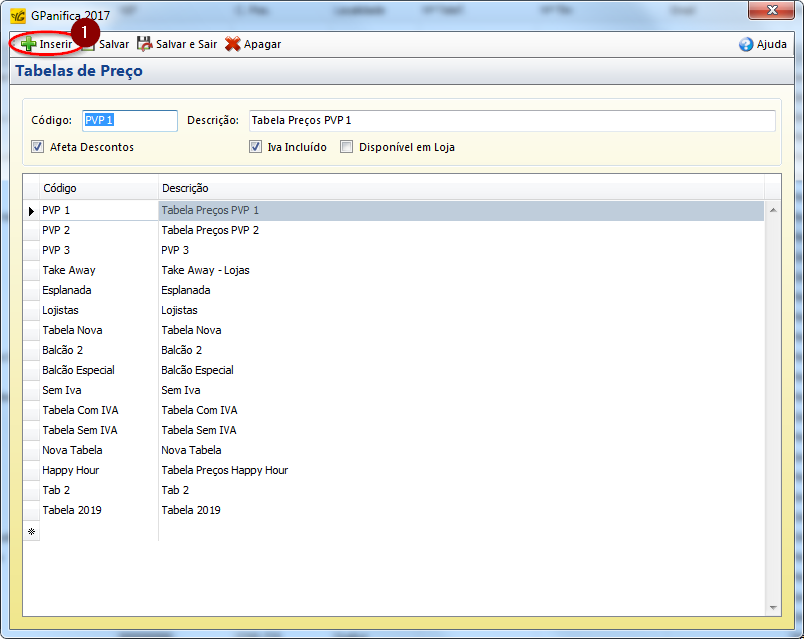Select the Happy Hour table row
Image resolution: width=804 pixels, height=639 pixels.
pyautogui.click(x=70, y=470)
